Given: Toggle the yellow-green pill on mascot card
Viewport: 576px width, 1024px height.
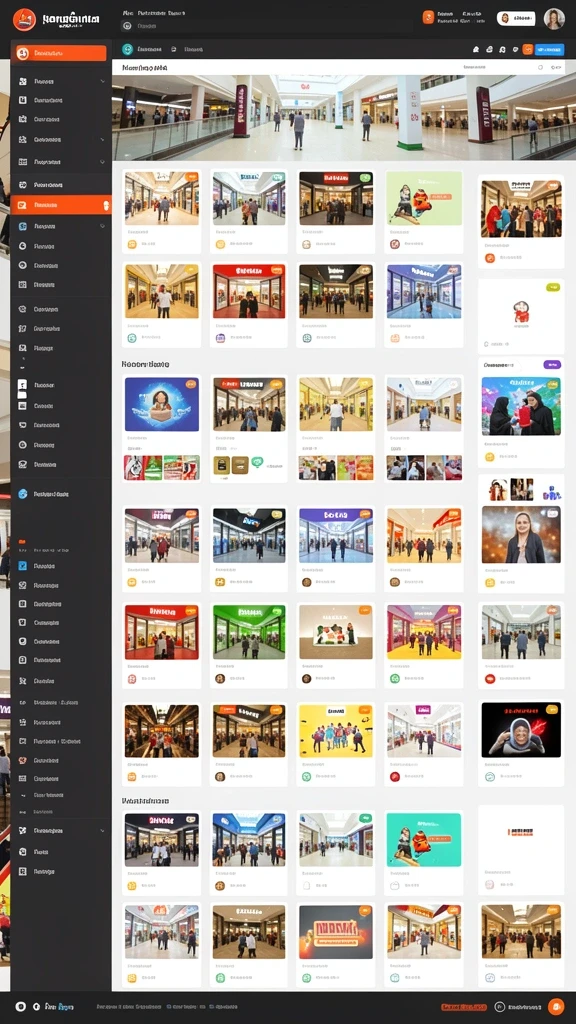Looking at the screenshot, I should 552,287.
